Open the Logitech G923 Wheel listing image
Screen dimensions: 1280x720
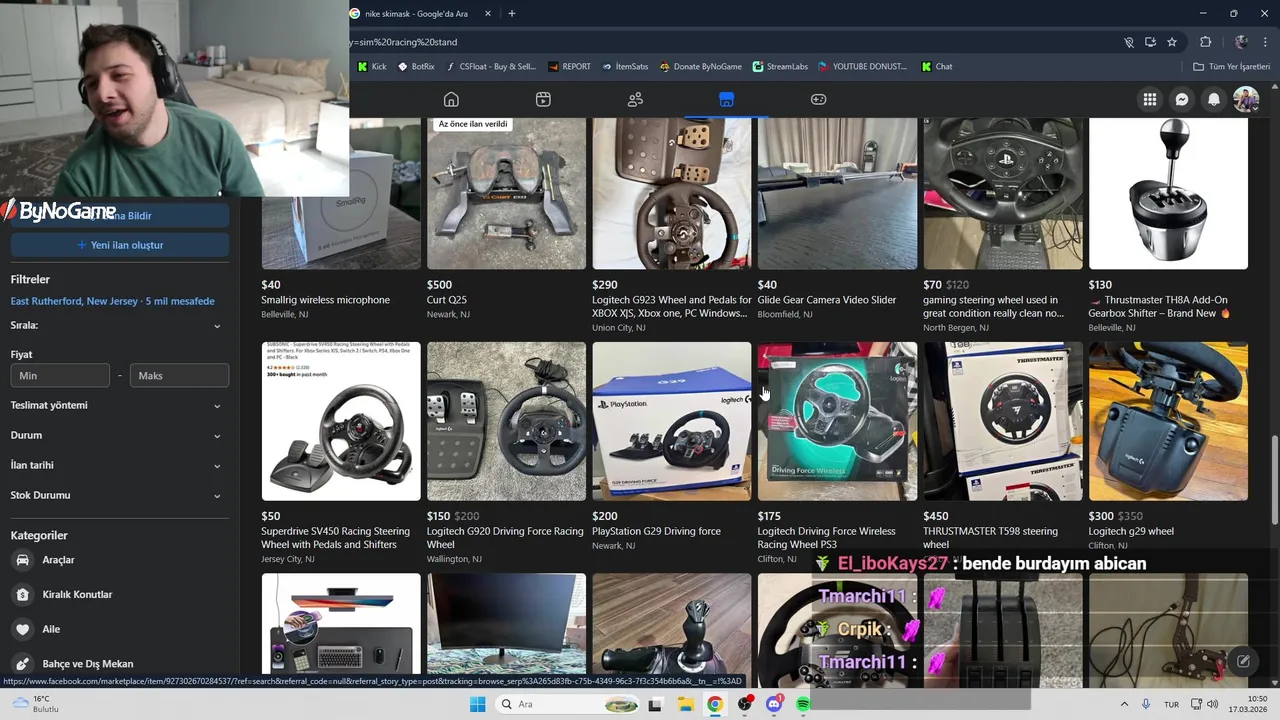point(672,193)
